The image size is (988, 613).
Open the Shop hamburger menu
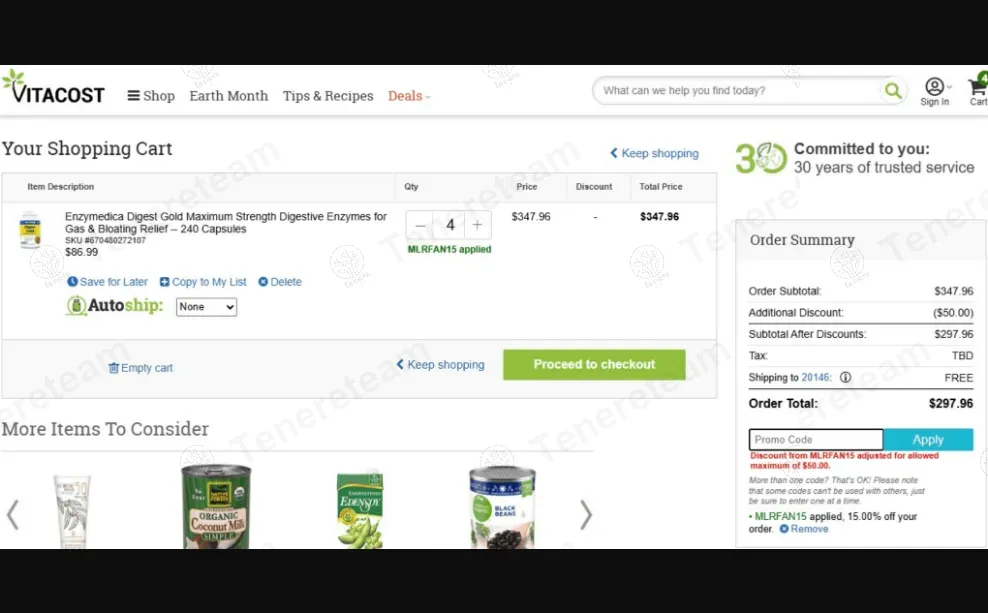[x=151, y=96]
